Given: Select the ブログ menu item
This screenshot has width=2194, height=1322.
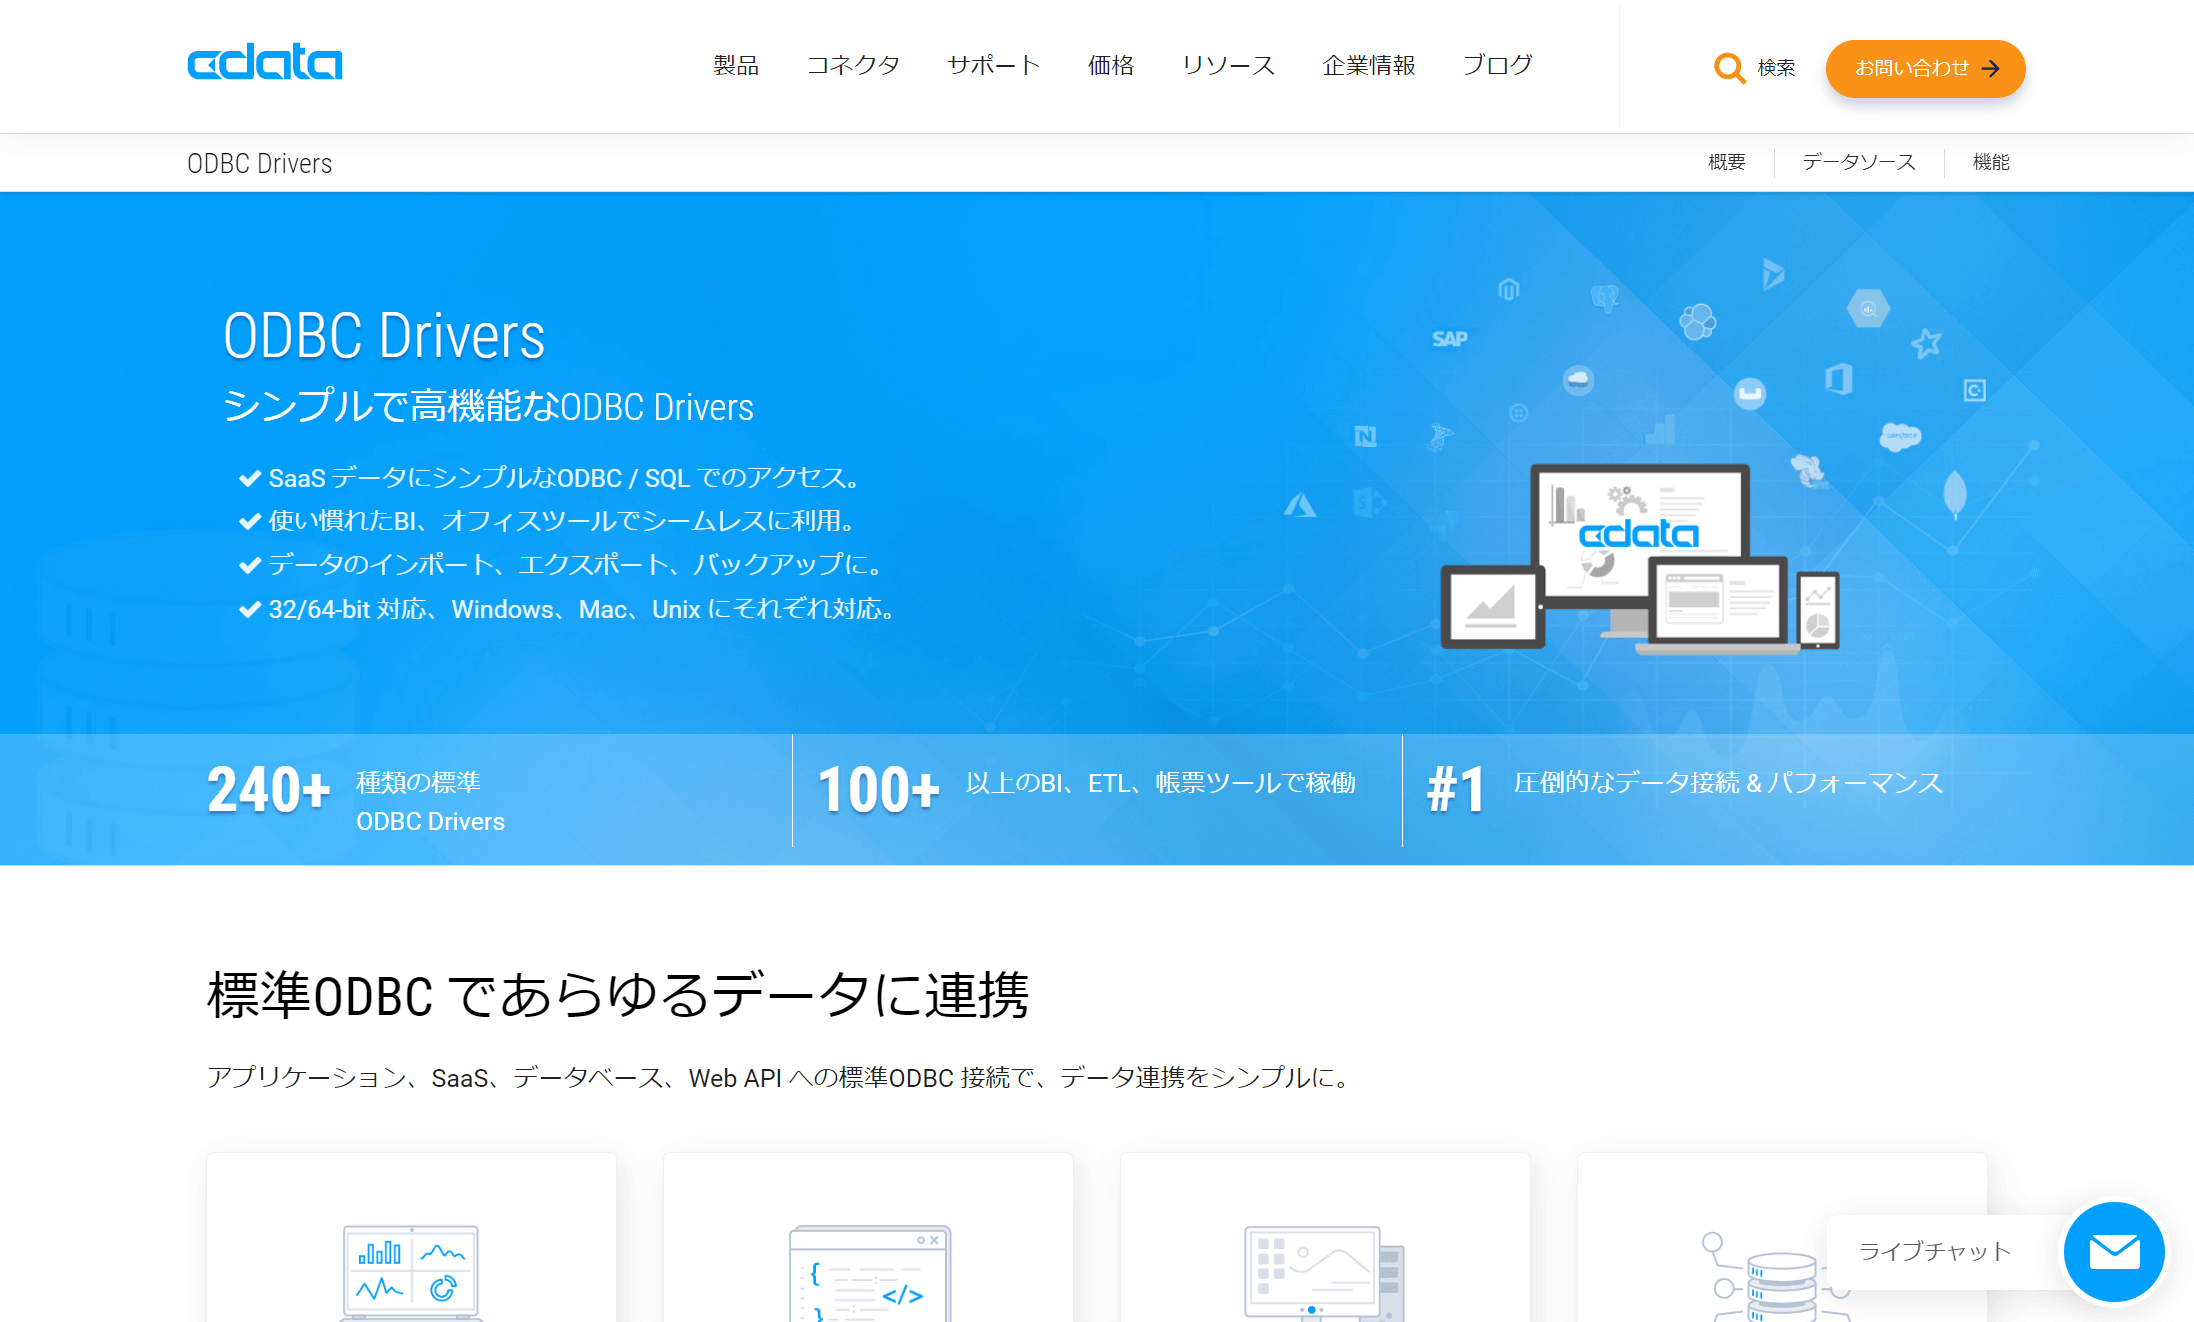Looking at the screenshot, I should [x=1496, y=66].
